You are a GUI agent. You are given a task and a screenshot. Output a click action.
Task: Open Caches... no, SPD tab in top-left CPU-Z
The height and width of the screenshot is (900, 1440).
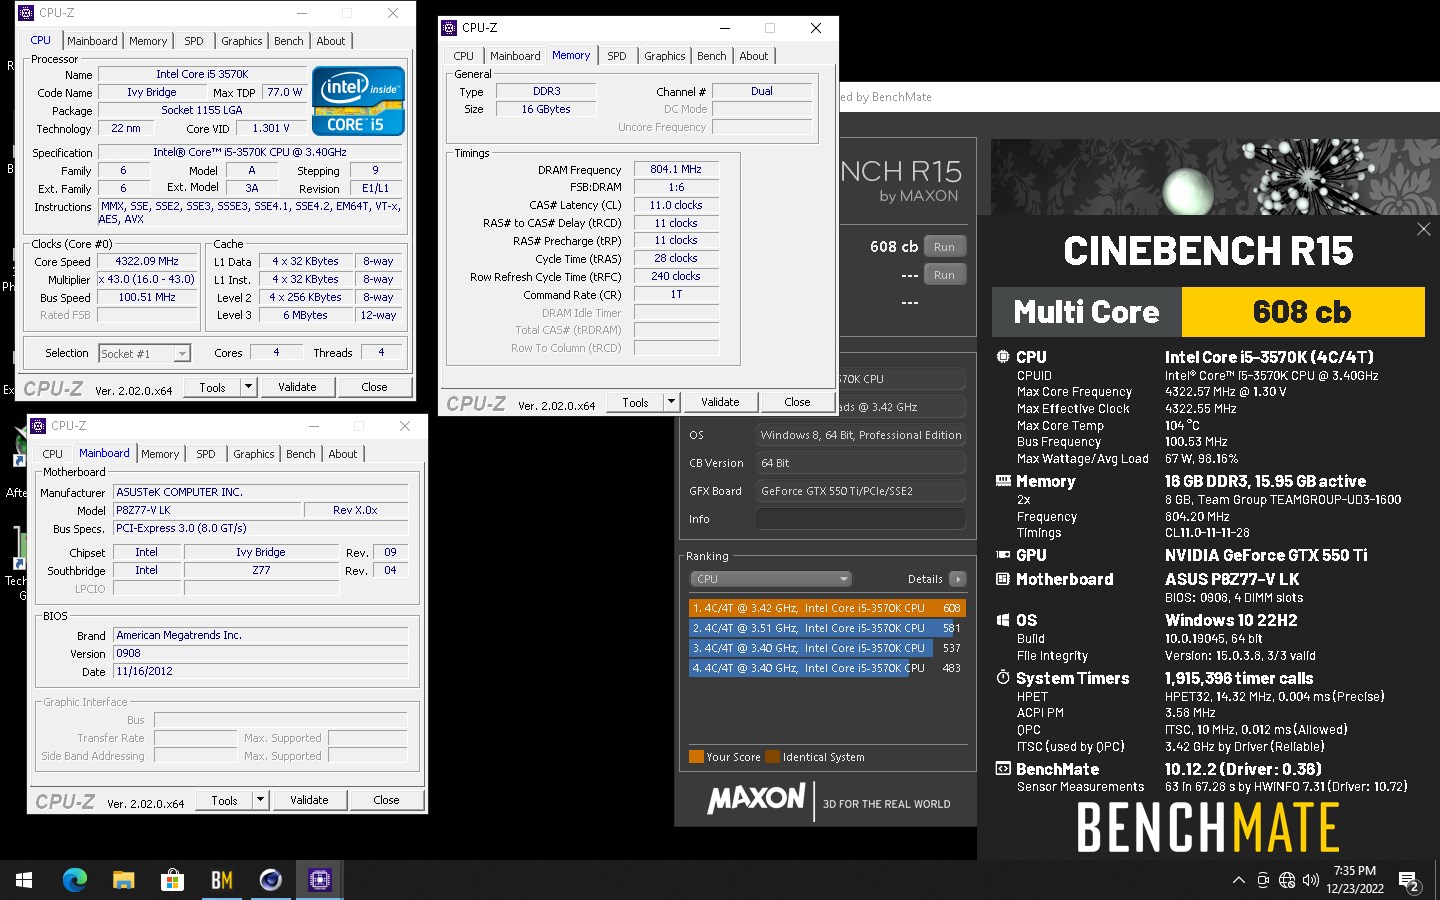pos(194,41)
